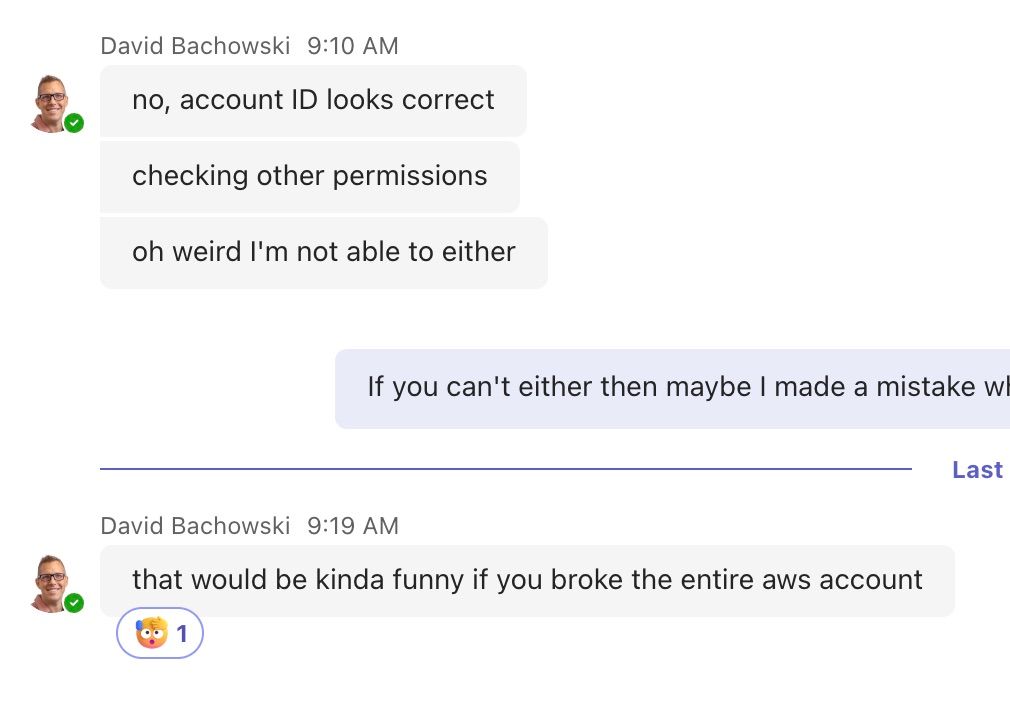Click green presence badge on upper avatar
The height and width of the screenshot is (710, 1010).
point(74,123)
